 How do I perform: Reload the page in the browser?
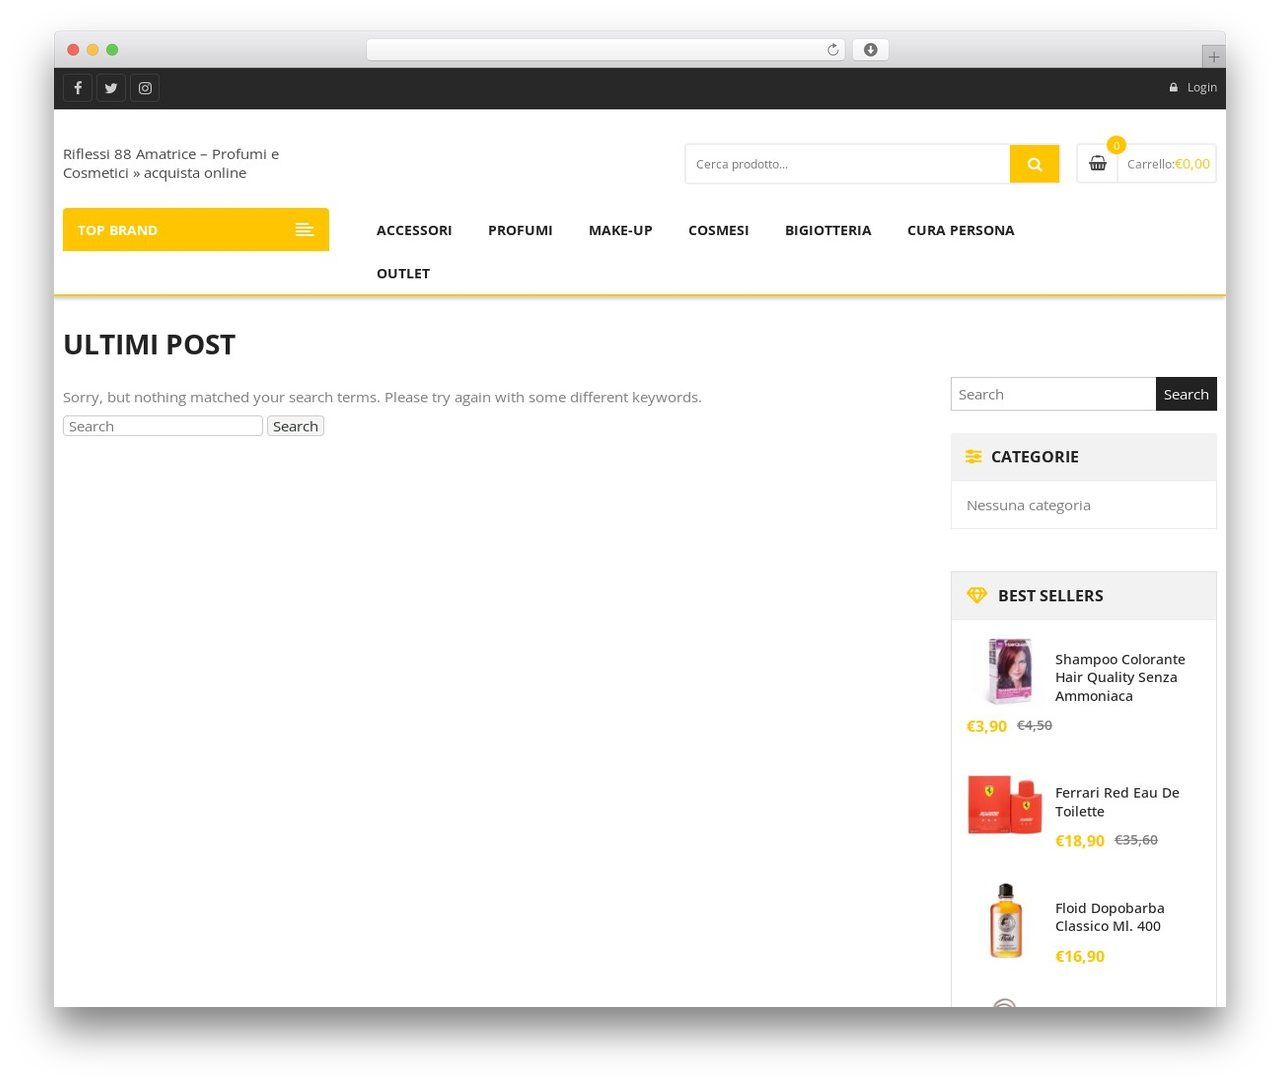832,50
